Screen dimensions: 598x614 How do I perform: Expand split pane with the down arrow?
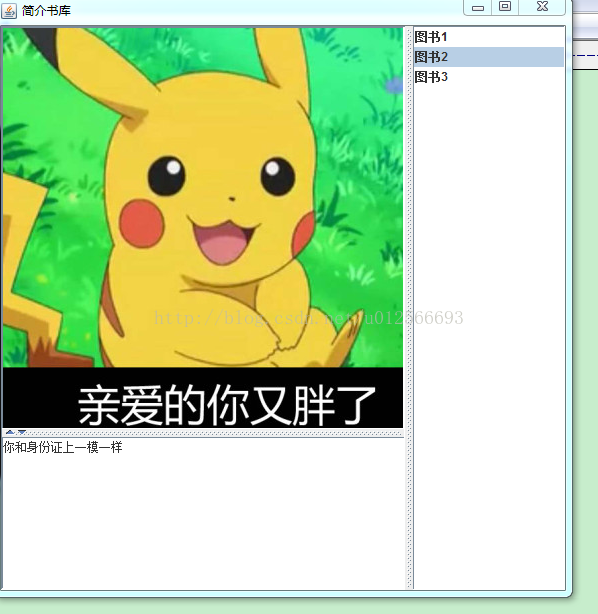point(22,432)
